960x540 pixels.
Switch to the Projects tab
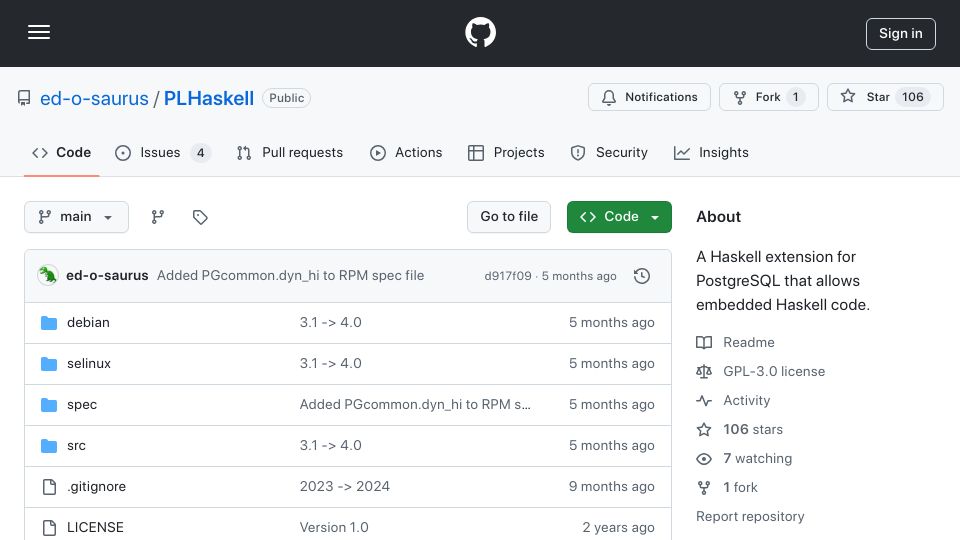point(506,152)
